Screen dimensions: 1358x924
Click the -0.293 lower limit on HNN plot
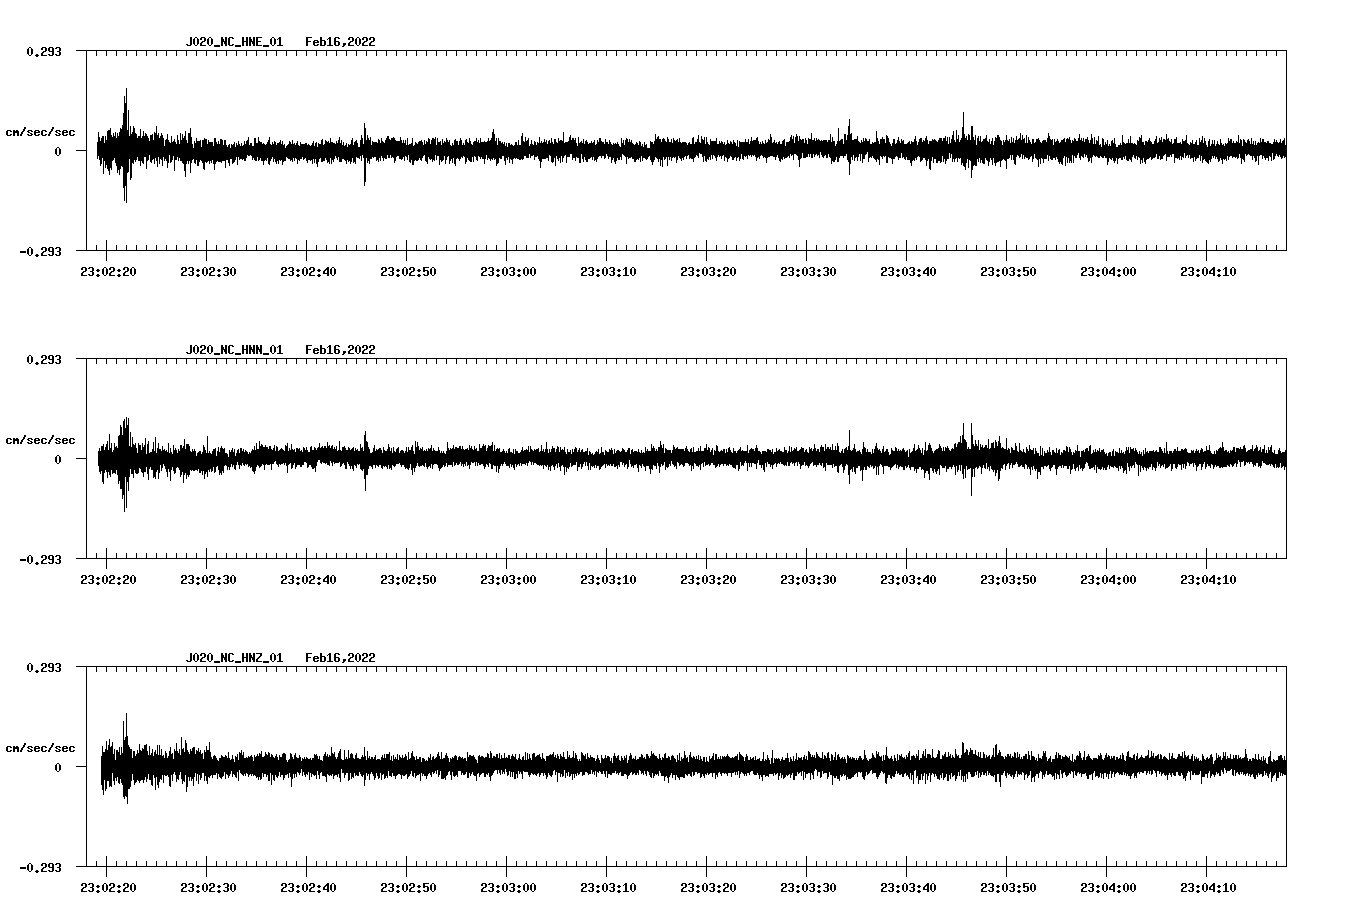[40, 559]
